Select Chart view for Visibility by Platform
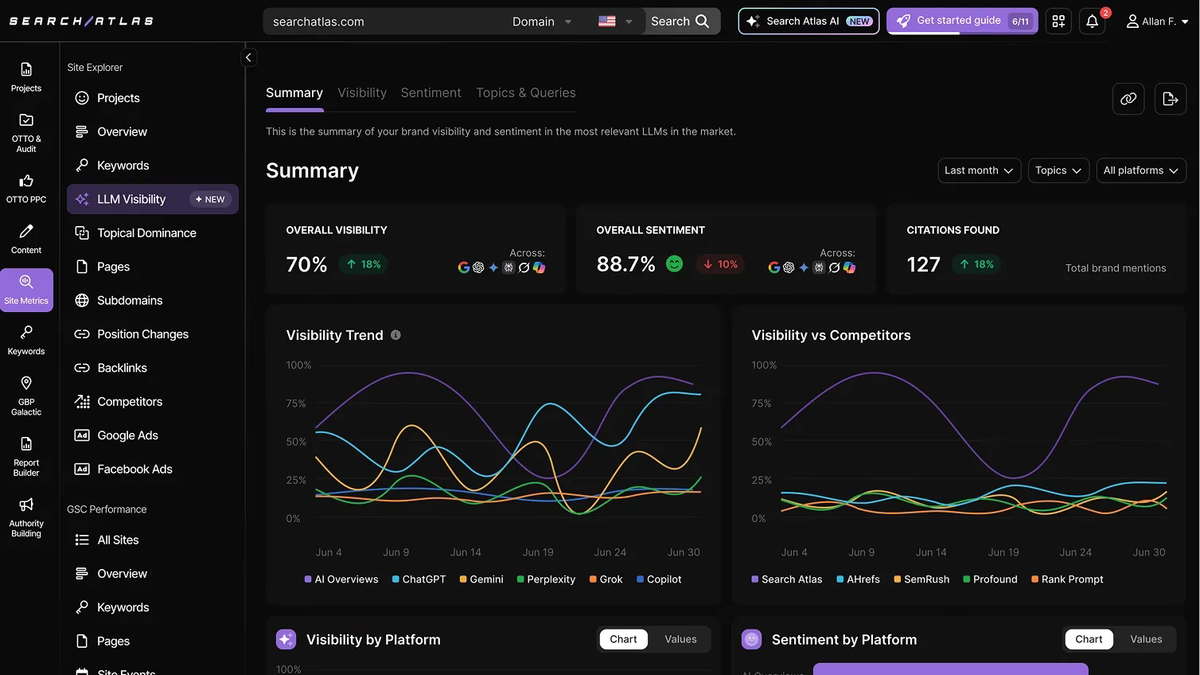Screen dimensions: 1200x675 [x=623, y=639]
